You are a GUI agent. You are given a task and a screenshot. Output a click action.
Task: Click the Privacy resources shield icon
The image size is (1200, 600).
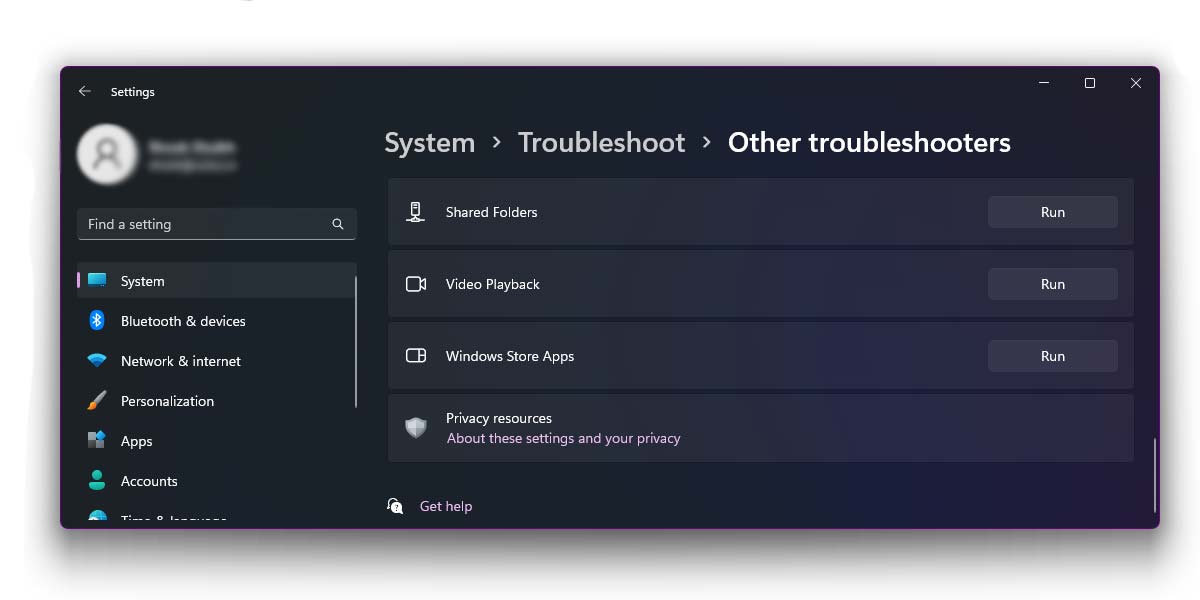coord(416,428)
